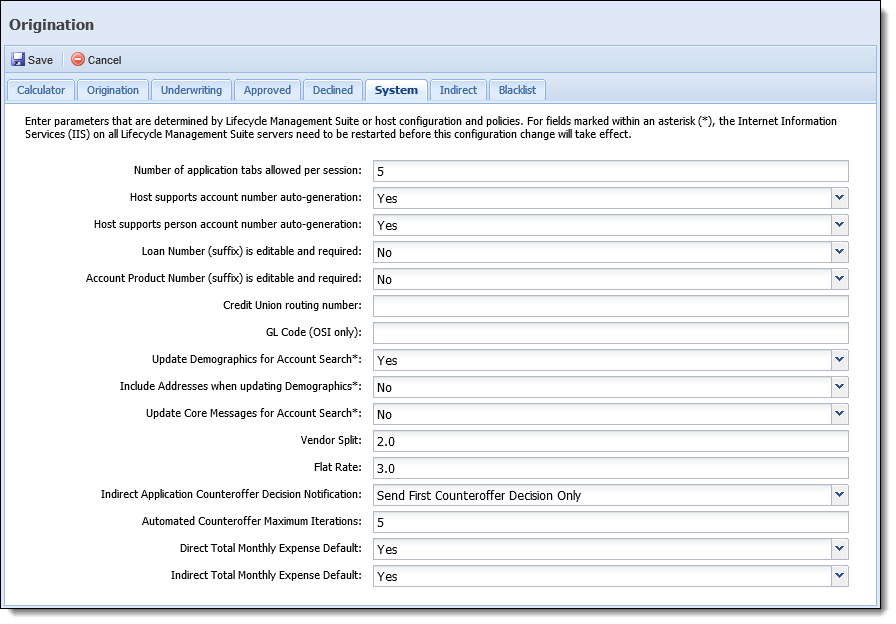This screenshot has height=624, width=896.
Task: Expand Indirect Total Monthly Expense Default dropdown
Action: click(x=839, y=576)
